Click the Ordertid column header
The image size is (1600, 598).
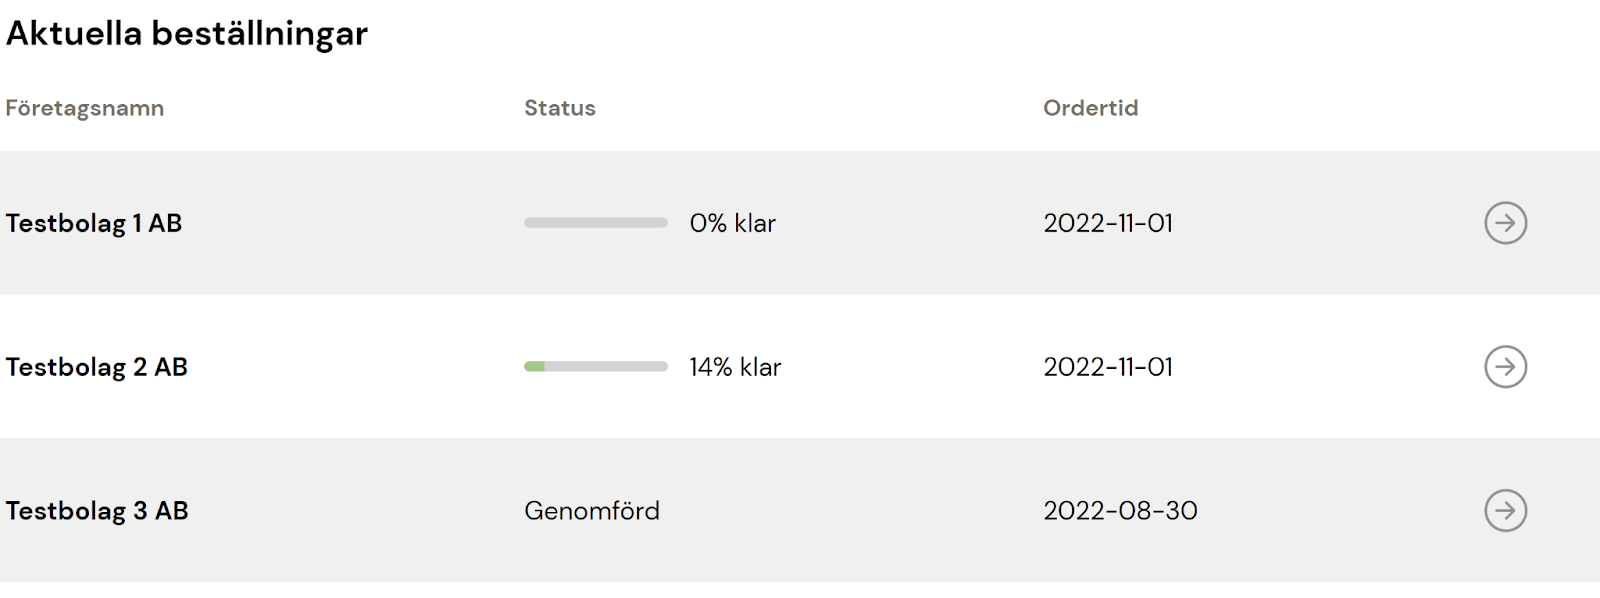(1091, 108)
